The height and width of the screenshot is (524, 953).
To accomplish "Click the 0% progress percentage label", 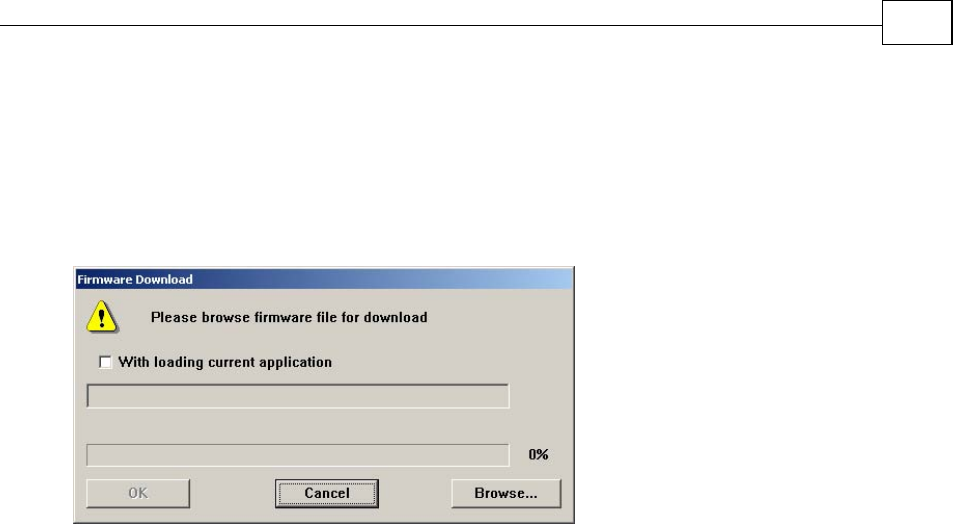I will tap(538, 455).
